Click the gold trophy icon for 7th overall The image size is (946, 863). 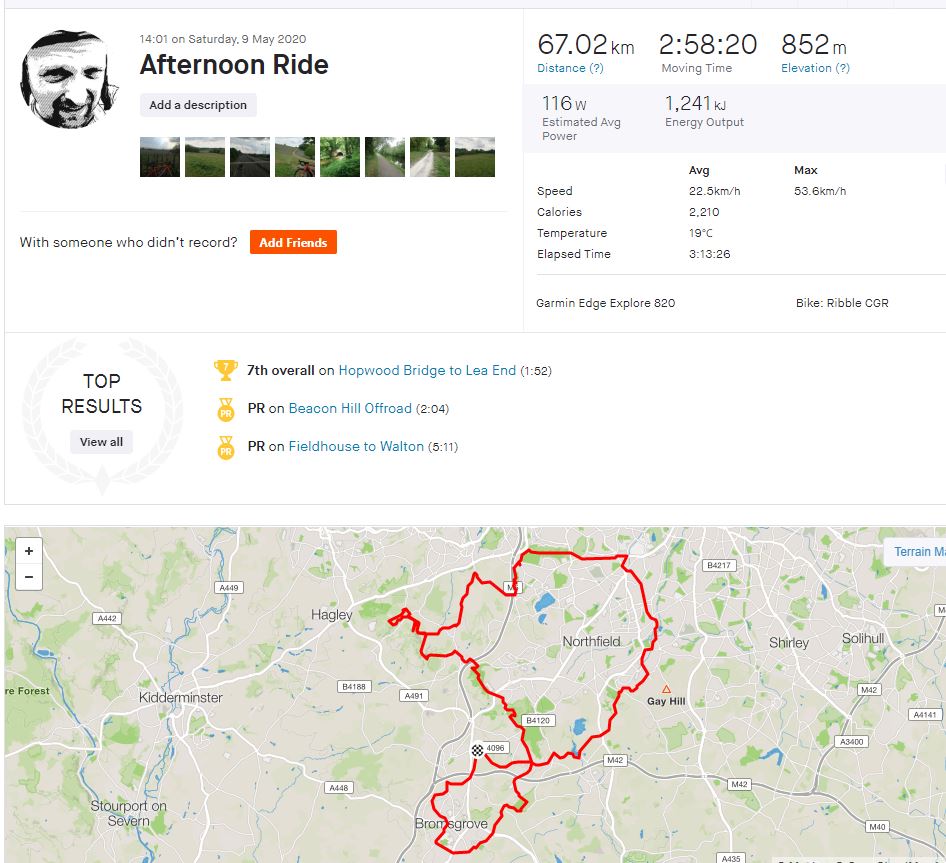[x=226, y=371]
